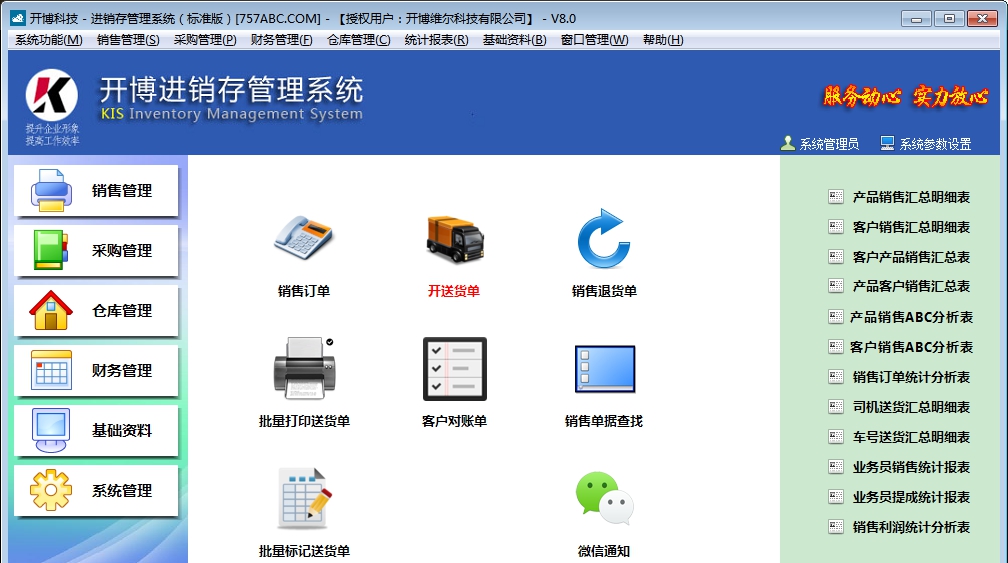Click the icon beside 客户销售汇总明细表
1008x563 pixels.
pyautogui.click(x=836, y=227)
